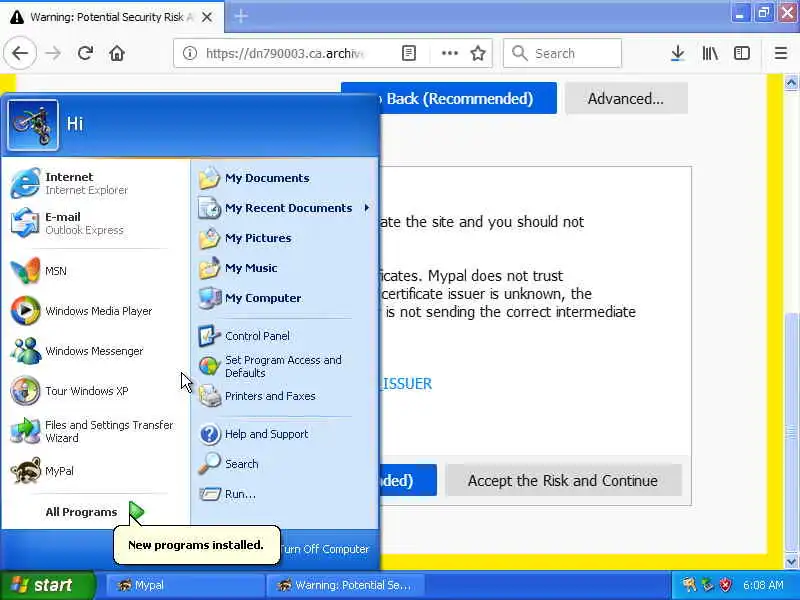Image resolution: width=800 pixels, height=600 pixels.
Task: Open My Pictures folder
Action: (x=285, y=238)
